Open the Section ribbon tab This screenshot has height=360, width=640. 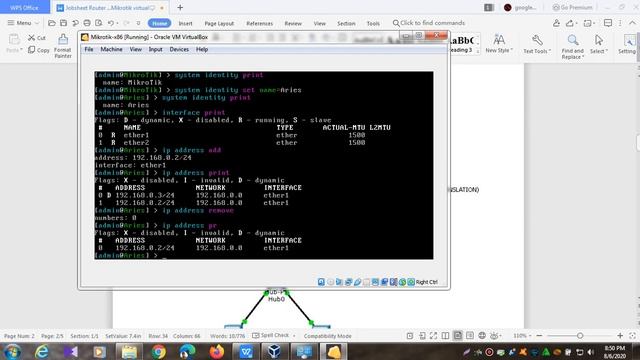click(346, 24)
